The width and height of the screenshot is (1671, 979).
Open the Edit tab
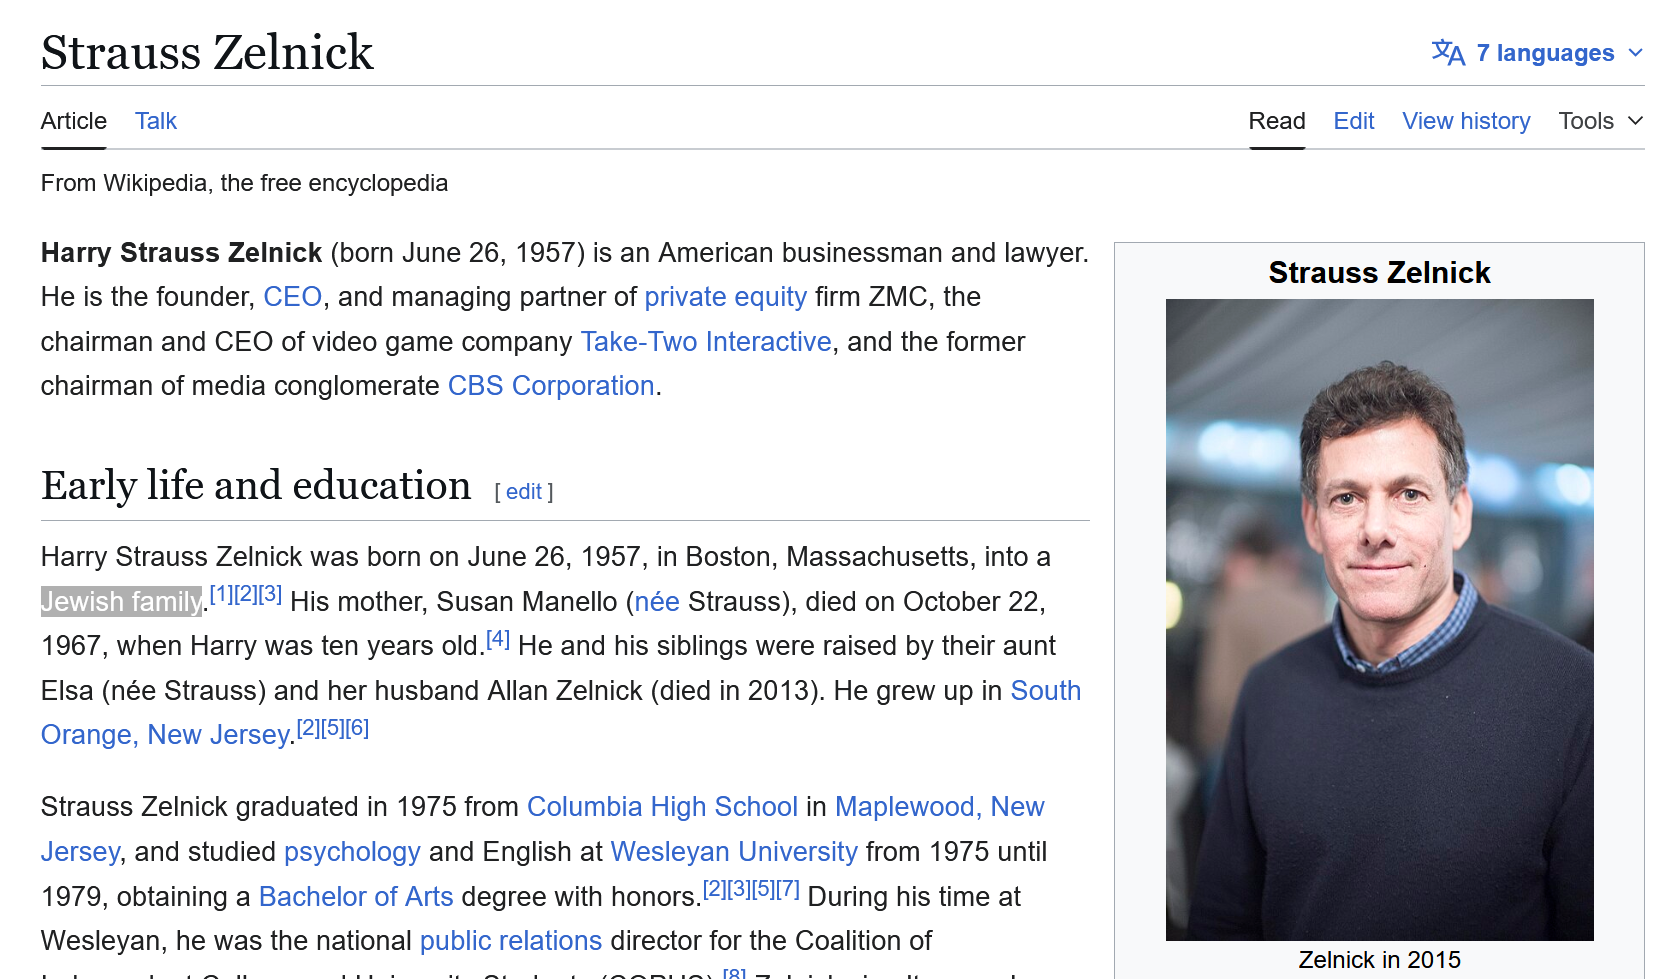coord(1354,121)
